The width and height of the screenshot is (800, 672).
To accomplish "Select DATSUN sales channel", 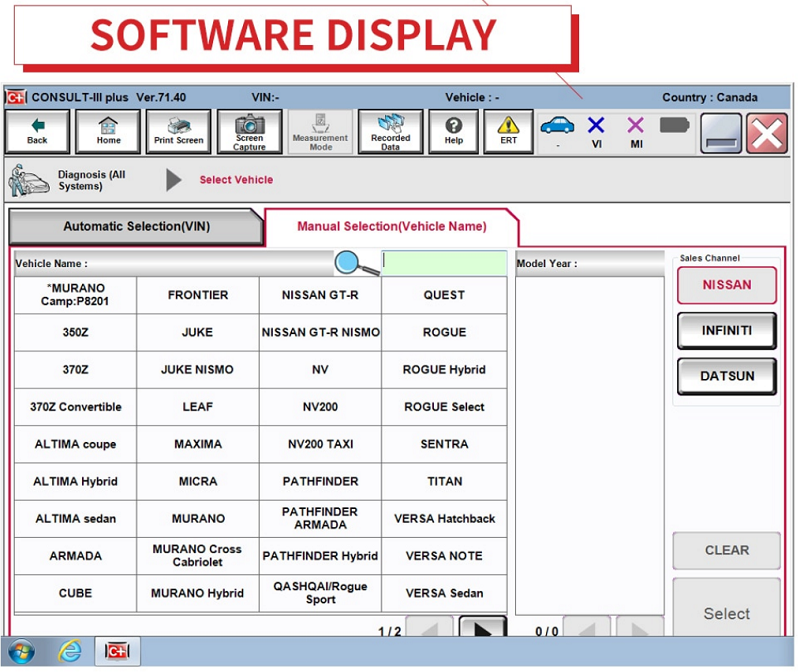I will coord(727,376).
